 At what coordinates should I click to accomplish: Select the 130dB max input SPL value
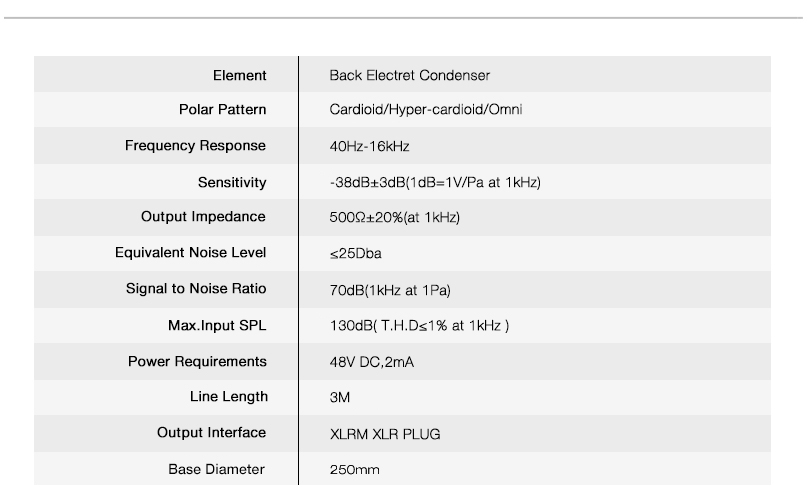point(420,326)
